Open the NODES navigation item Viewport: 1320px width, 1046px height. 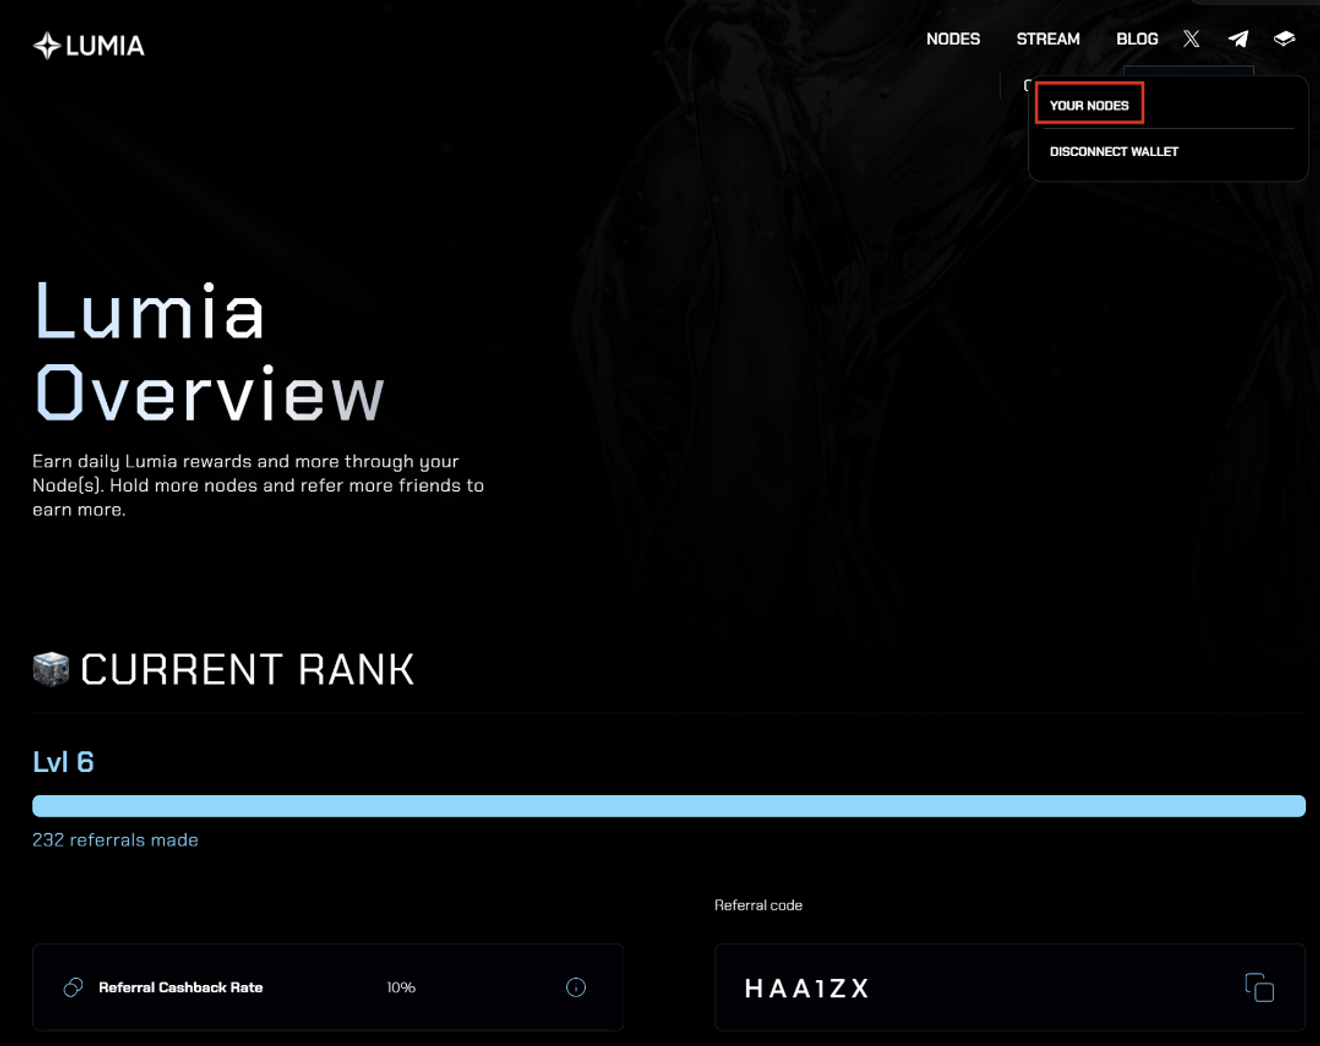(953, 39)
